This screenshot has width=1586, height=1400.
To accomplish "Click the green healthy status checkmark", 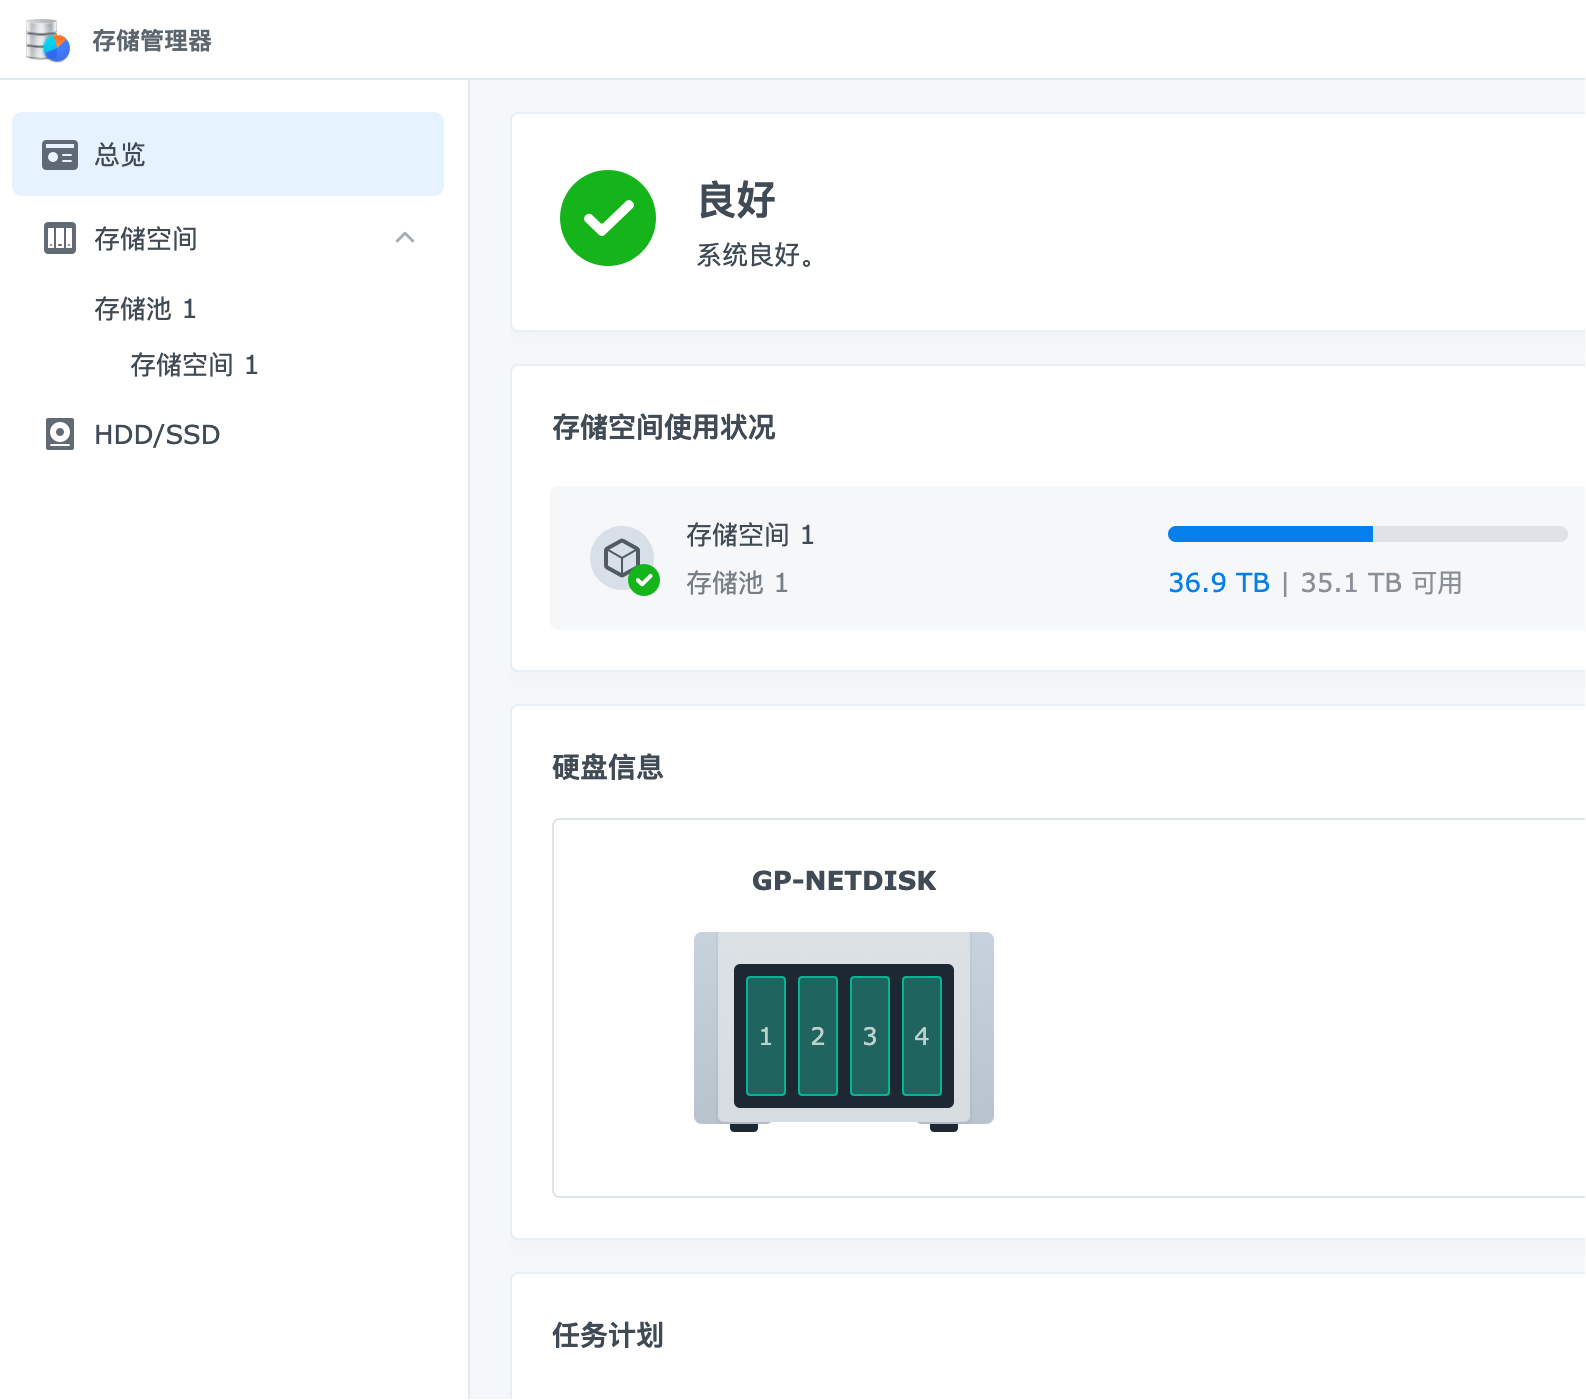I will (x=608, y=218).
